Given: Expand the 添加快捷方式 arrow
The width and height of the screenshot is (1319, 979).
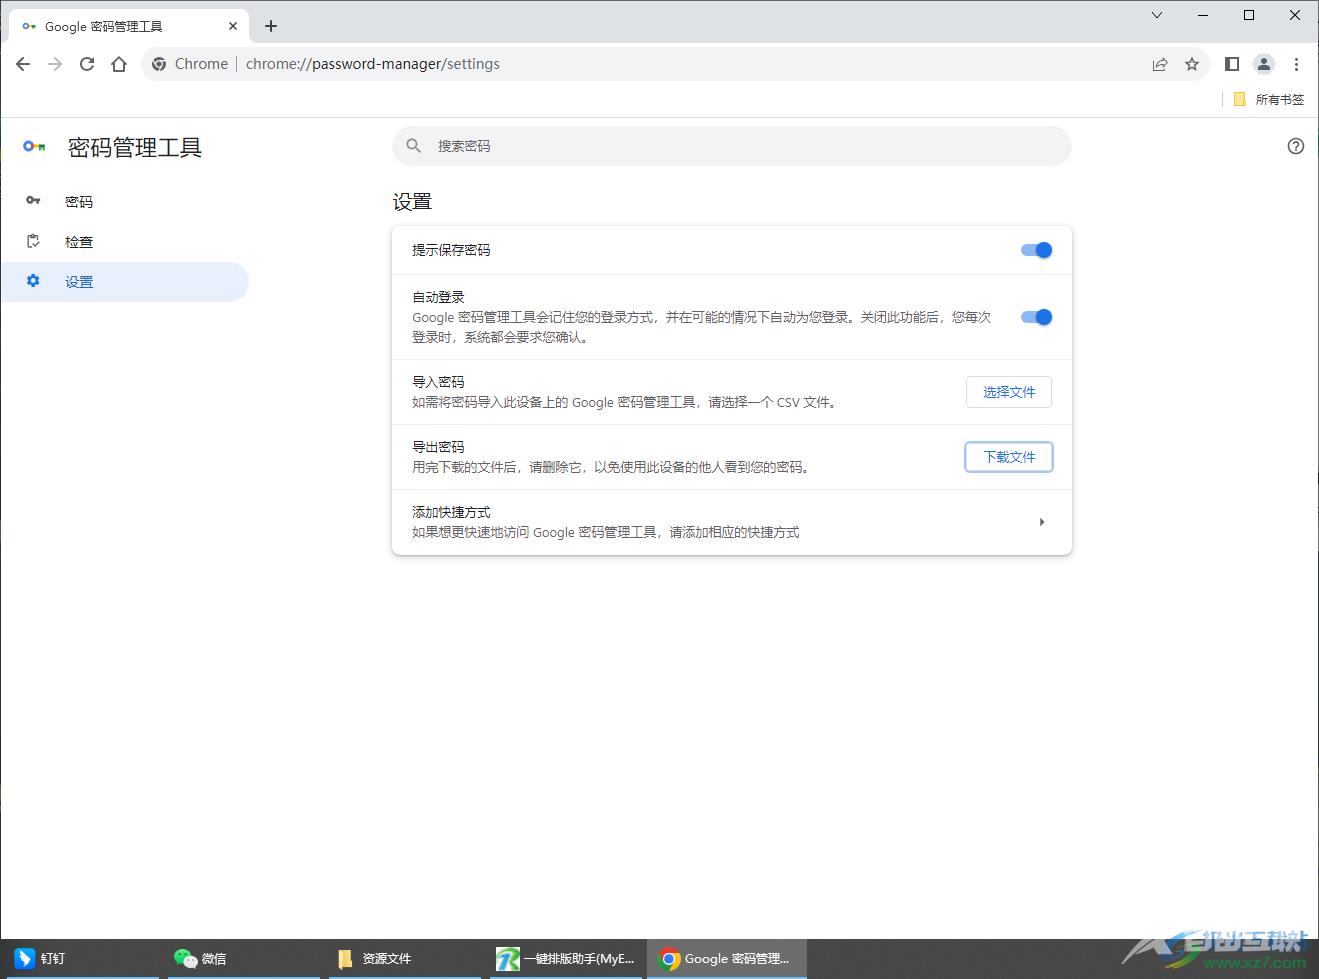Looking at the screenshot, I should [x=1042, y=522].
